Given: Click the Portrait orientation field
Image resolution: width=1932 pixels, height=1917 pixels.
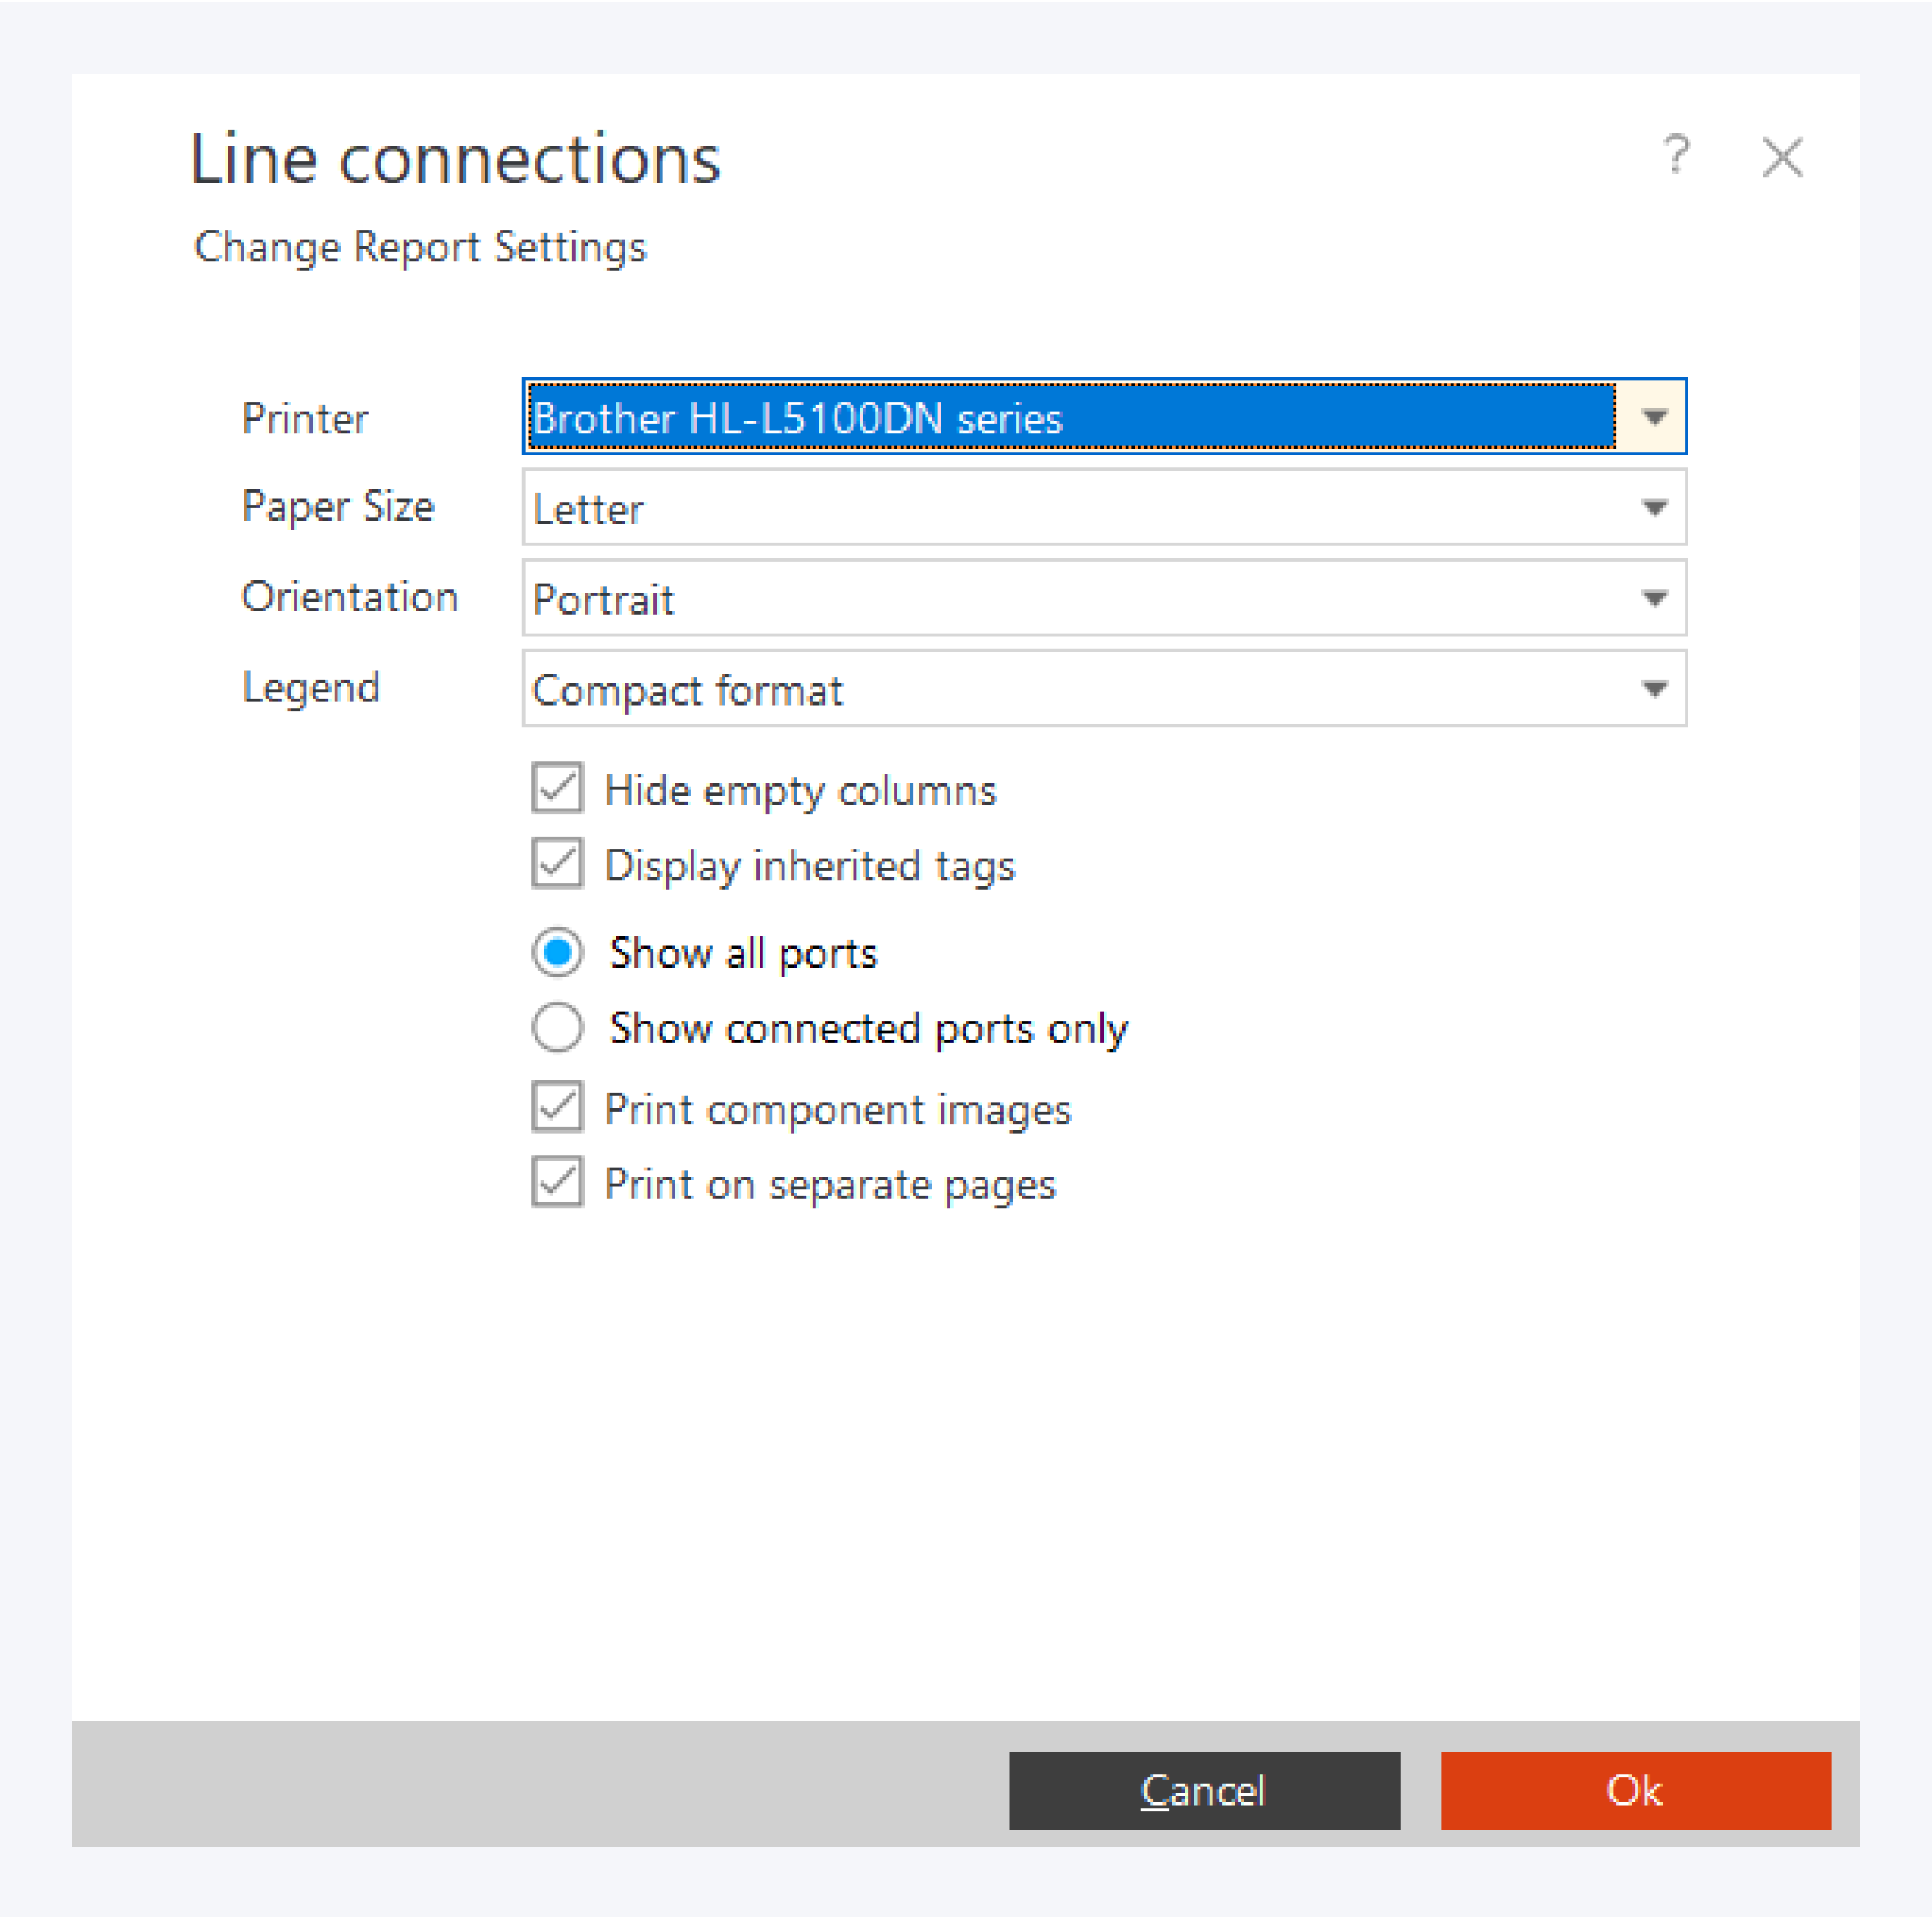Looking at the screenshot, I should click(1068, 598).
